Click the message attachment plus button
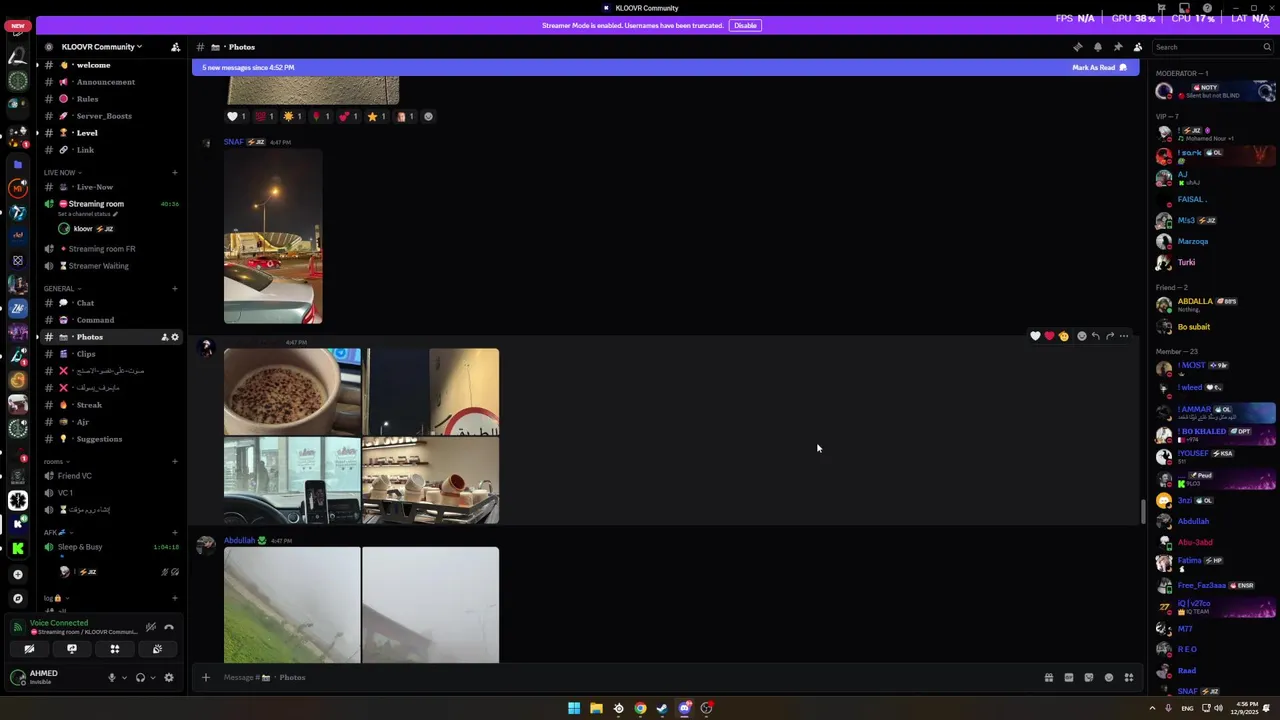Viewport: 1280px width, 720px height. 206,677
